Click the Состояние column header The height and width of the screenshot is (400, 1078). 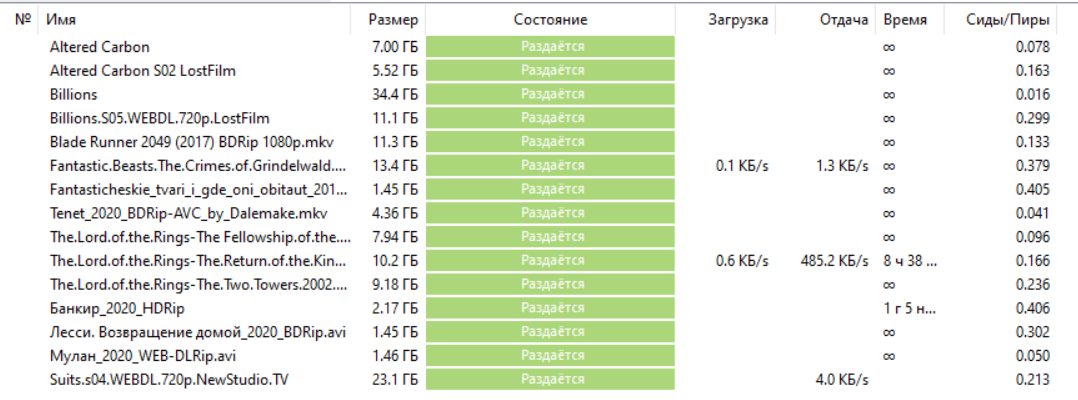tap(550, 20)
